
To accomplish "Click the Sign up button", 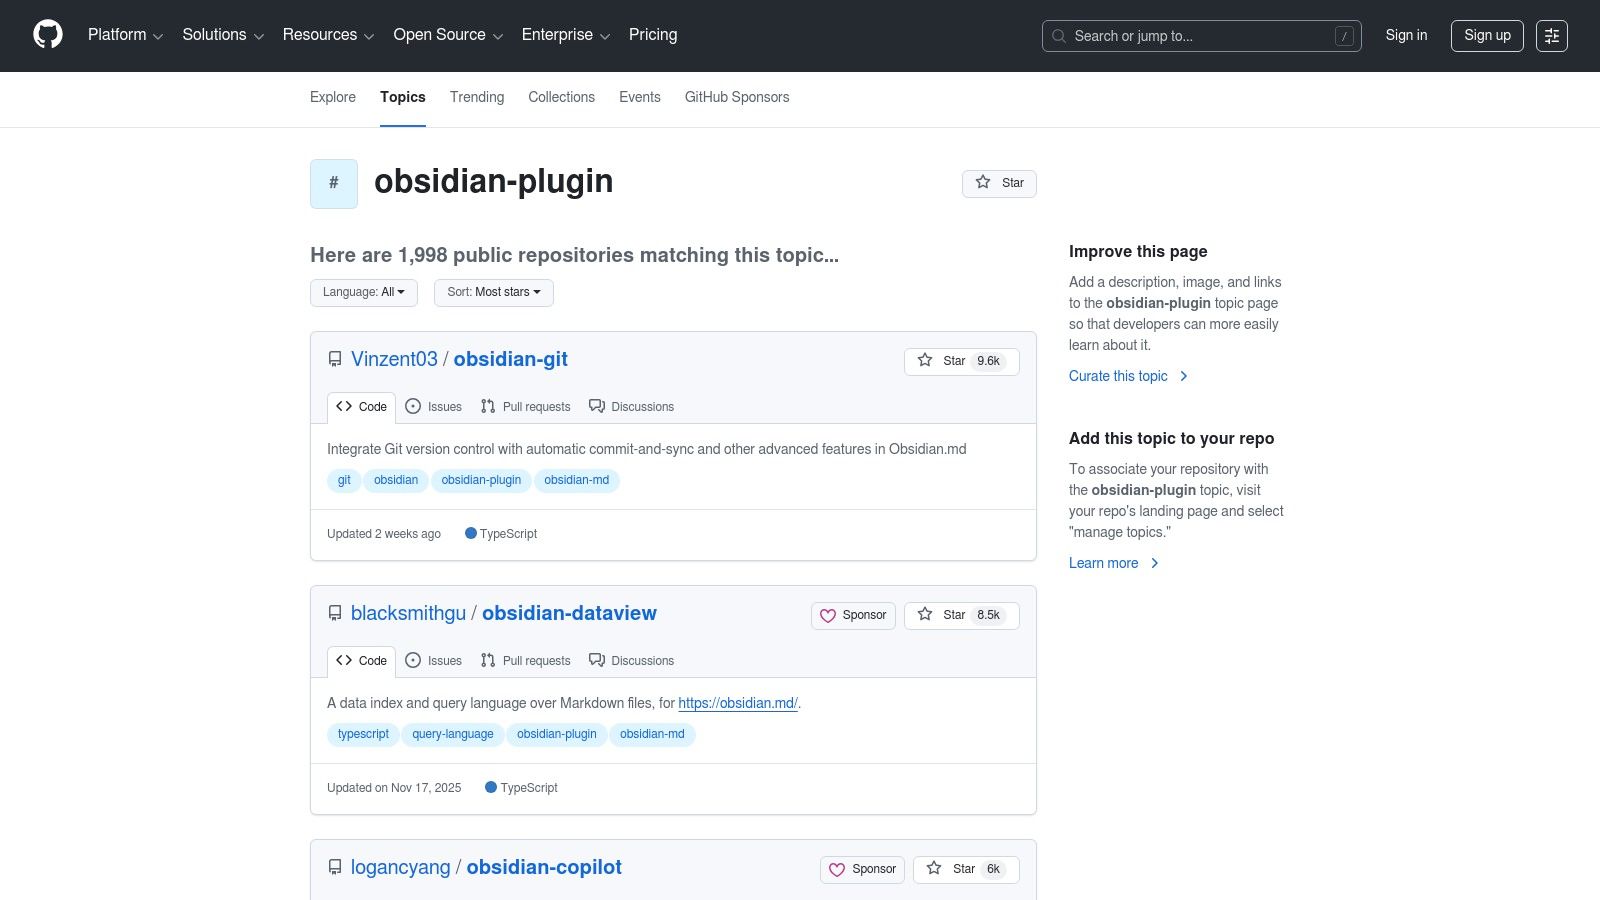I will (x=1487, y=36).
